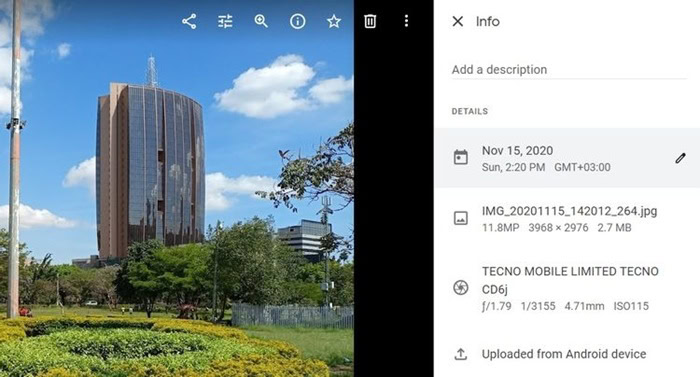Screen dimensions: 700x377
Task: Toggle the Info panel icon
Action: click(x=298, y=21)
